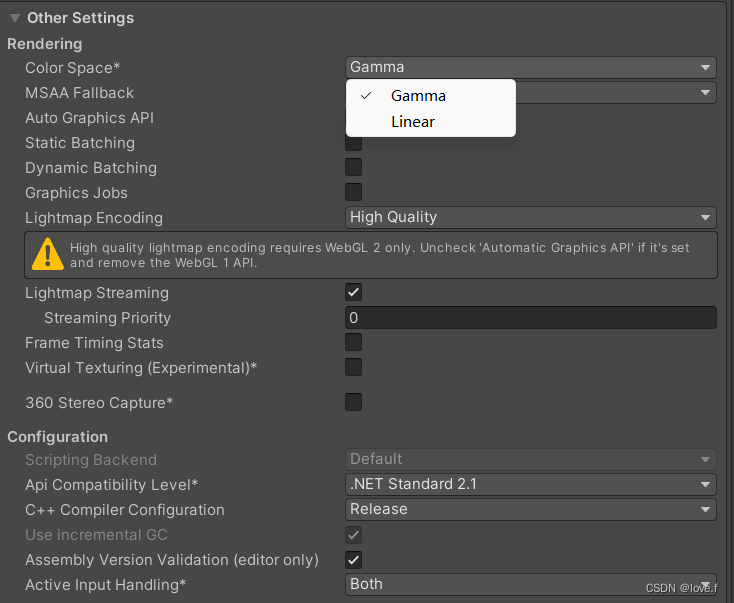Click the Active Input Handling* label
Viewport: 734px width, 603px height.
(x=106, y=585)
